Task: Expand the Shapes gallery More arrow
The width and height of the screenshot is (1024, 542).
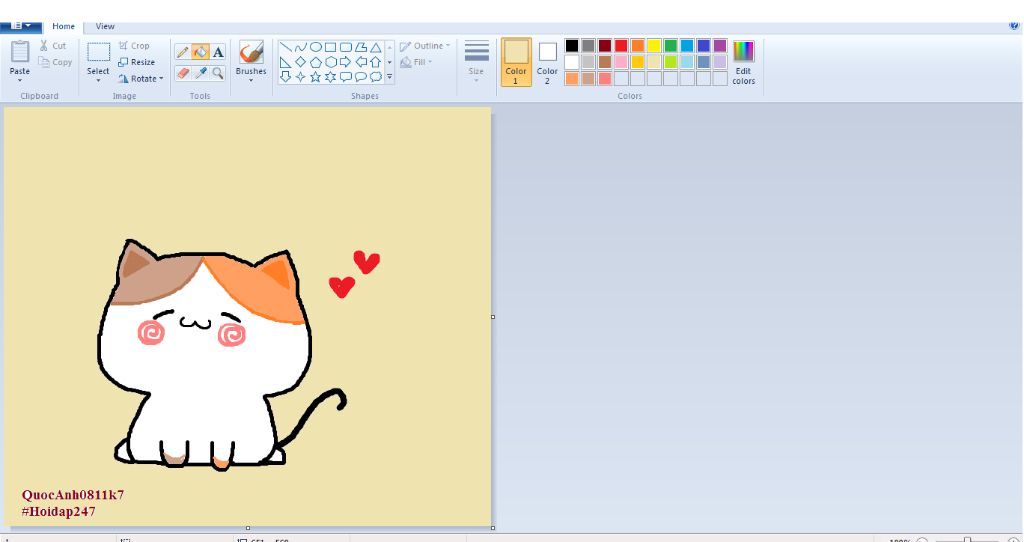Action: pos(390,77)
